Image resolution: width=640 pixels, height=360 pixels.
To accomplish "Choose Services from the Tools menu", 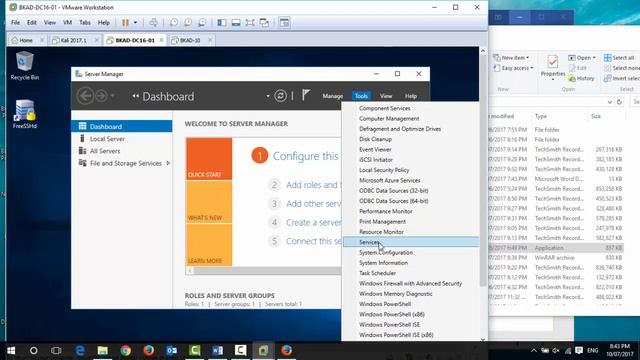I will [411, 242].
